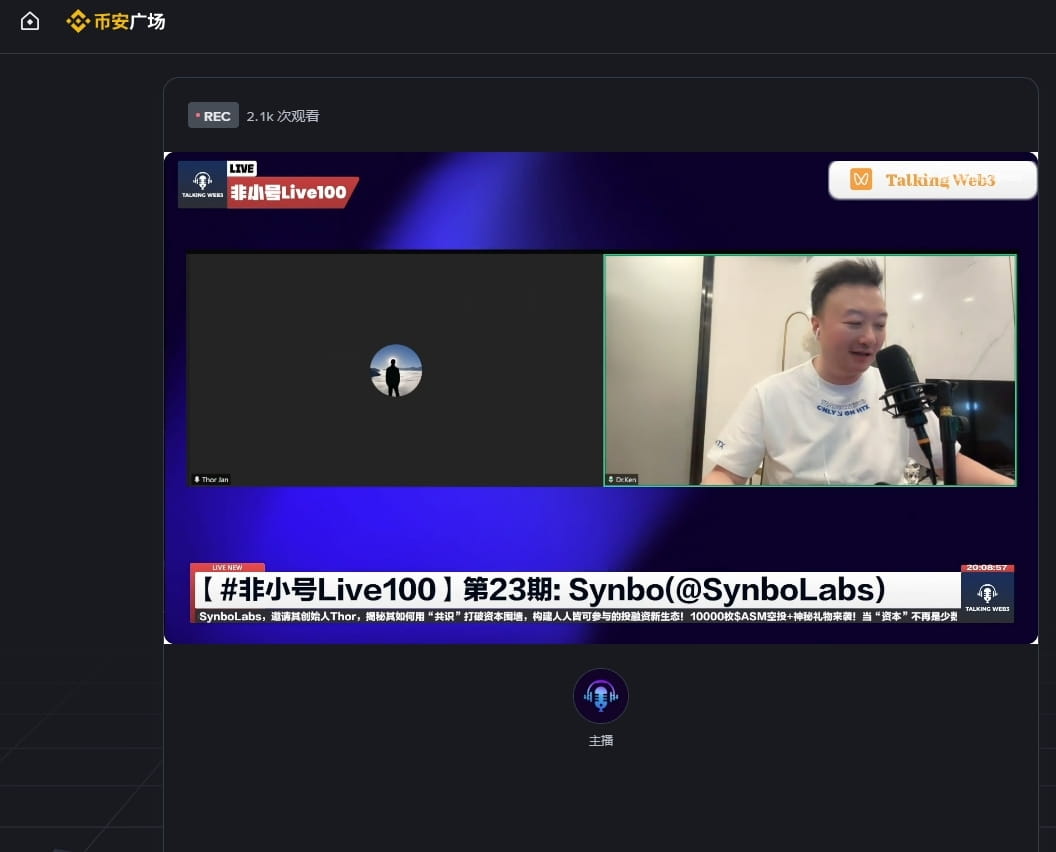Click the Talking Web3 logo beside the headline
The image size is (1056, 852).
(987, 597)
